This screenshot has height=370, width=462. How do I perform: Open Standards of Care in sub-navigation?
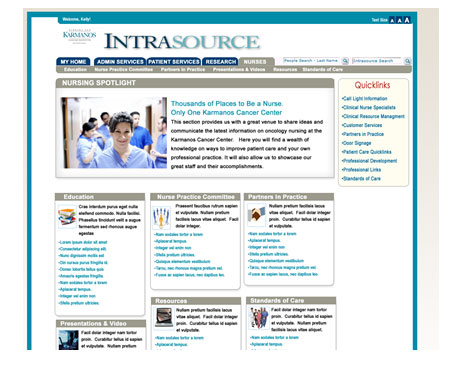tap(322, 69)
